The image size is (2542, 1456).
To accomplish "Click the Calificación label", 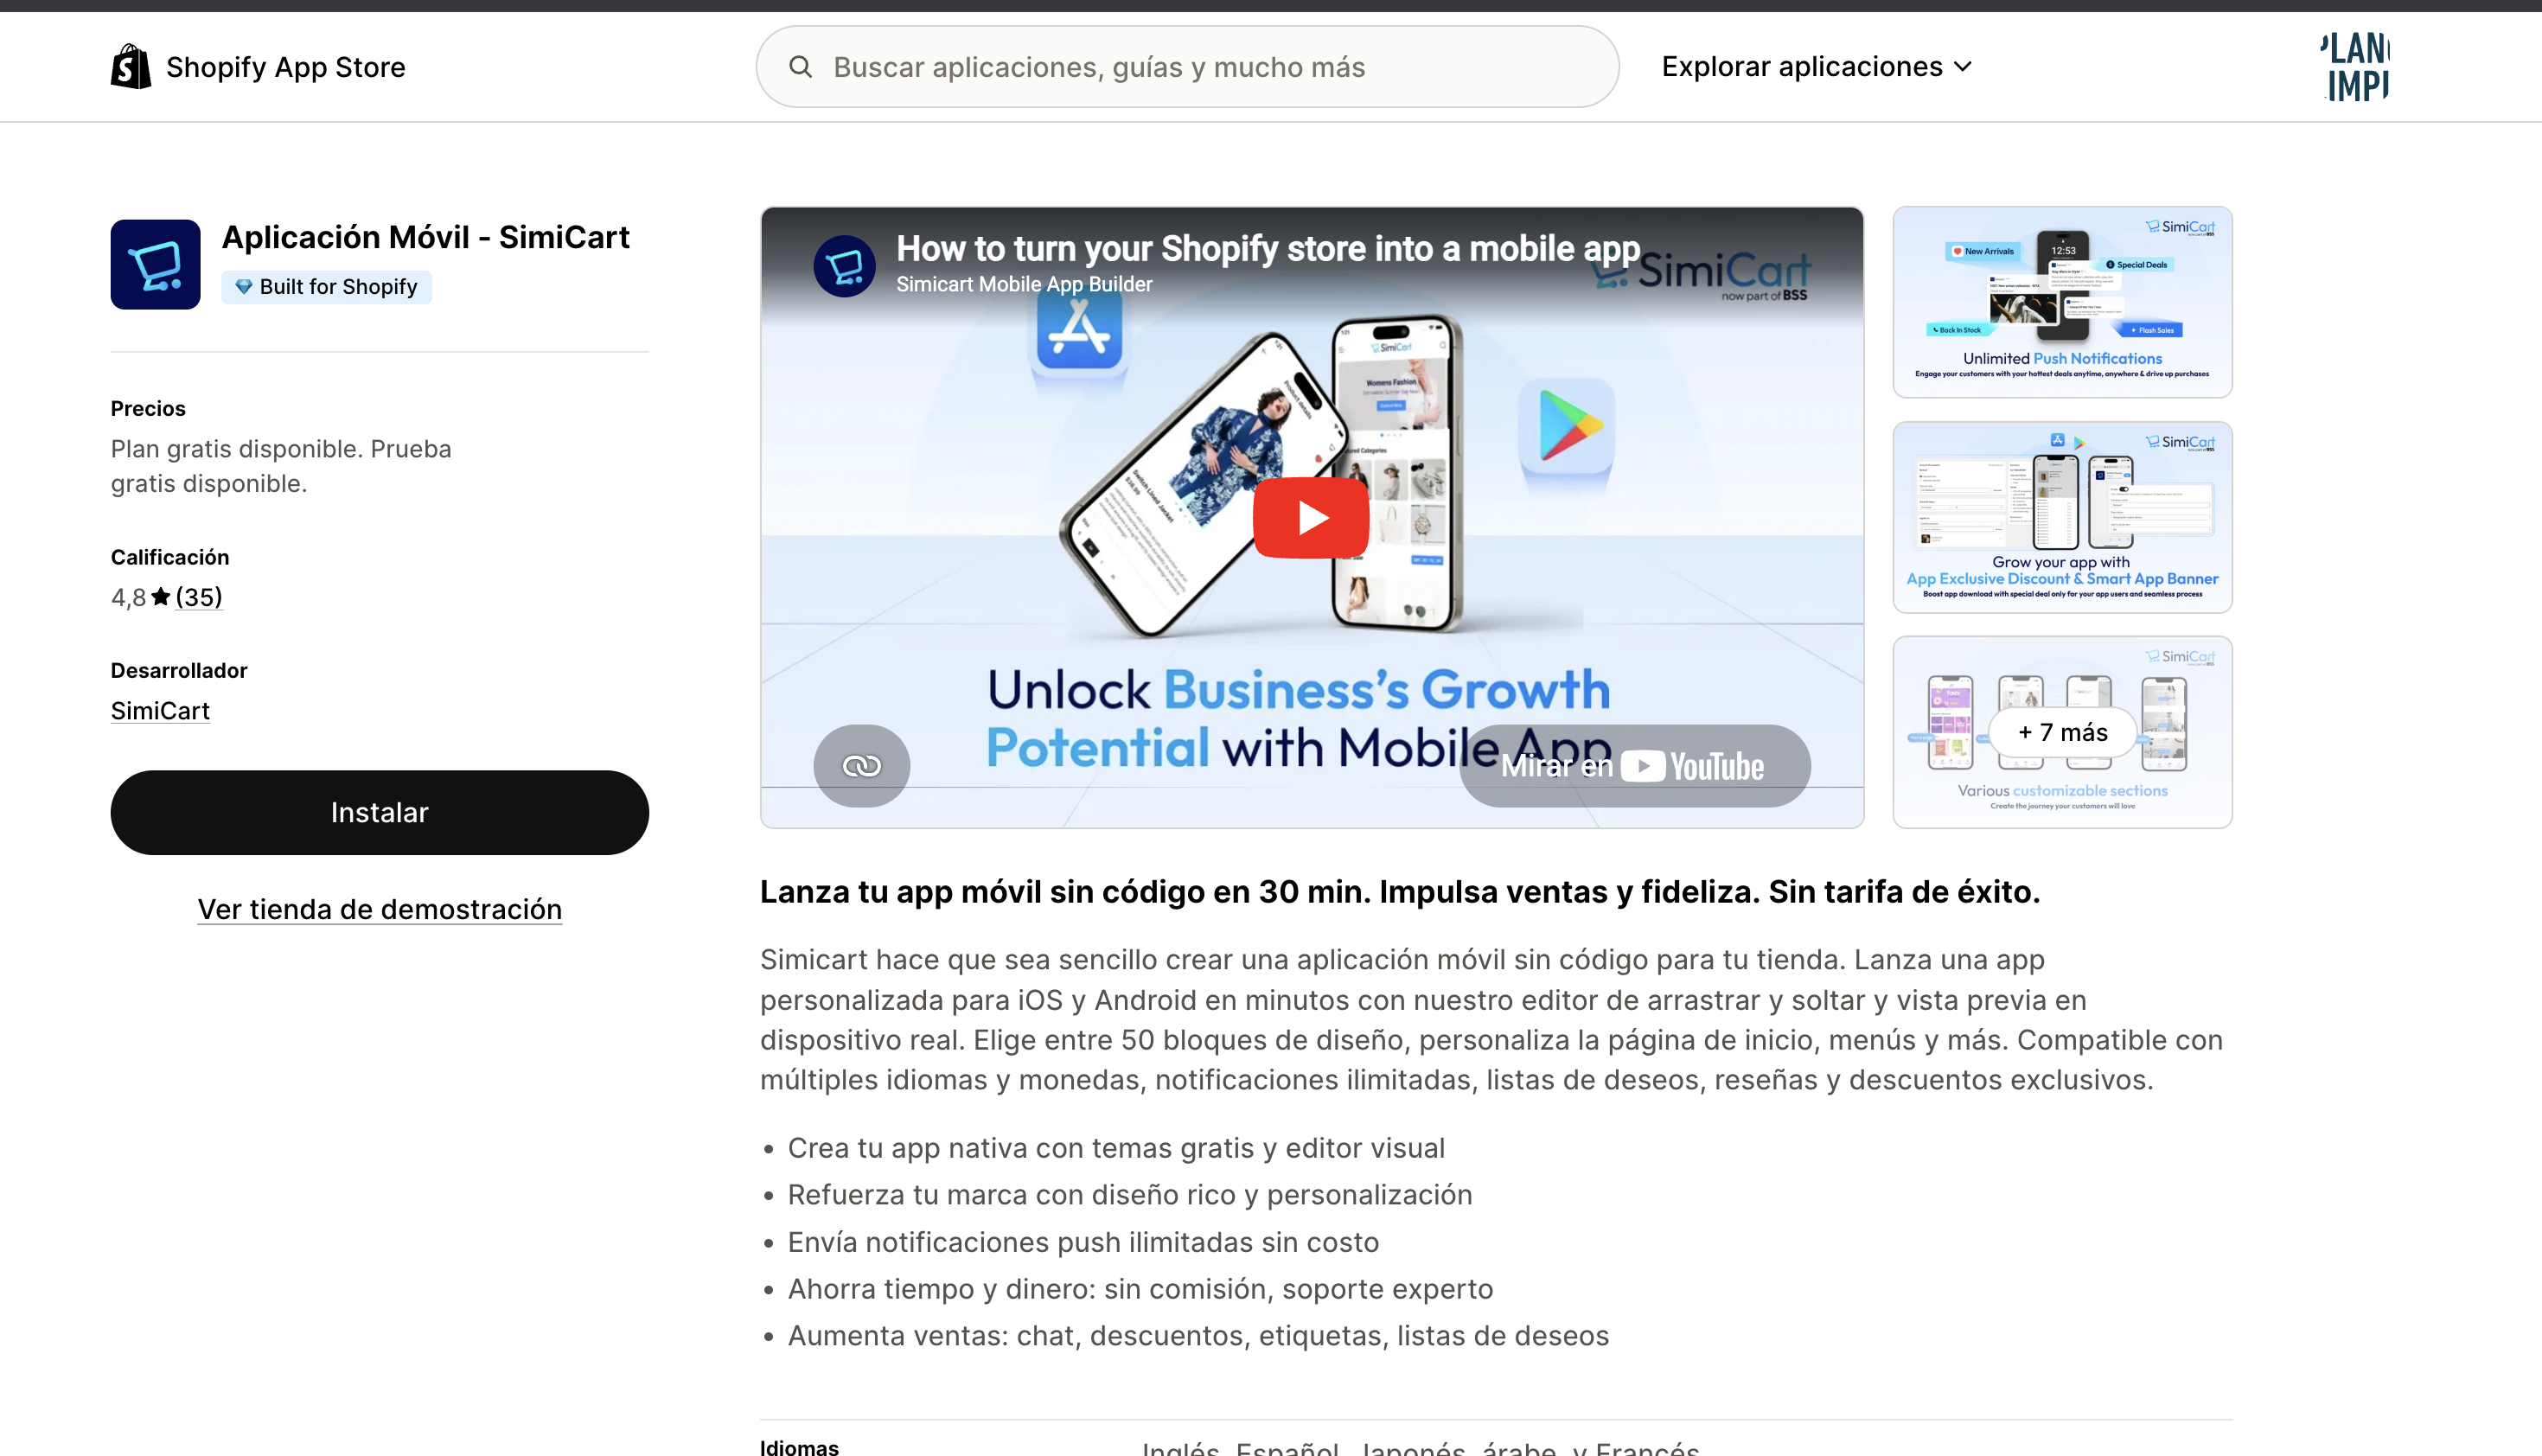I will click(x=170, y=558).
